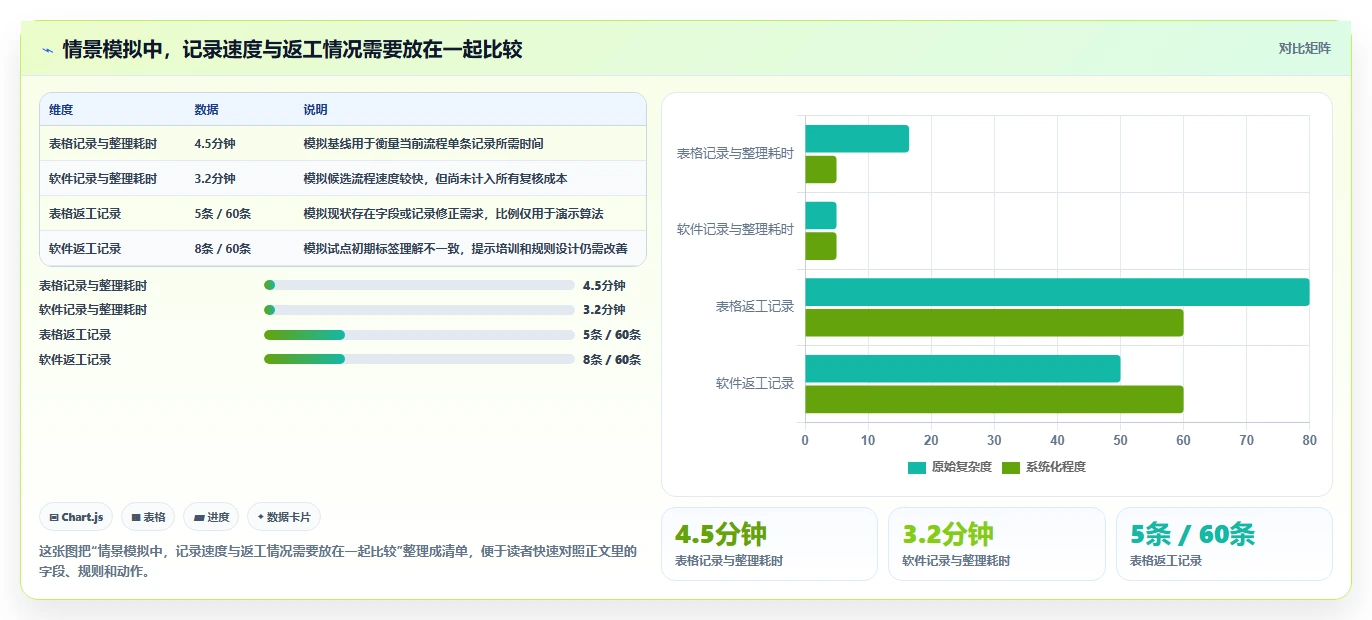Click the teal bar for 表格返工记录 in chart
This screenshot has height=620, width=1372.
coord(1057,292)
